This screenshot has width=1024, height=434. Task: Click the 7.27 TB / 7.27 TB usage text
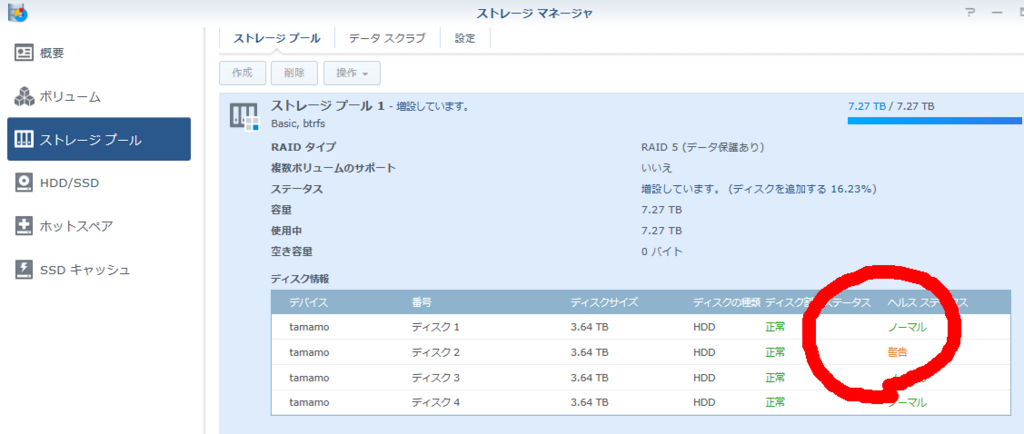pos(891,106)
